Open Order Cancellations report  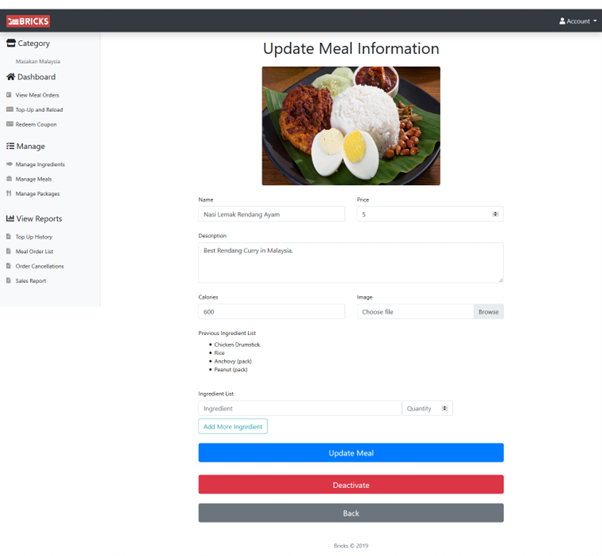click(x=40, y=266)
